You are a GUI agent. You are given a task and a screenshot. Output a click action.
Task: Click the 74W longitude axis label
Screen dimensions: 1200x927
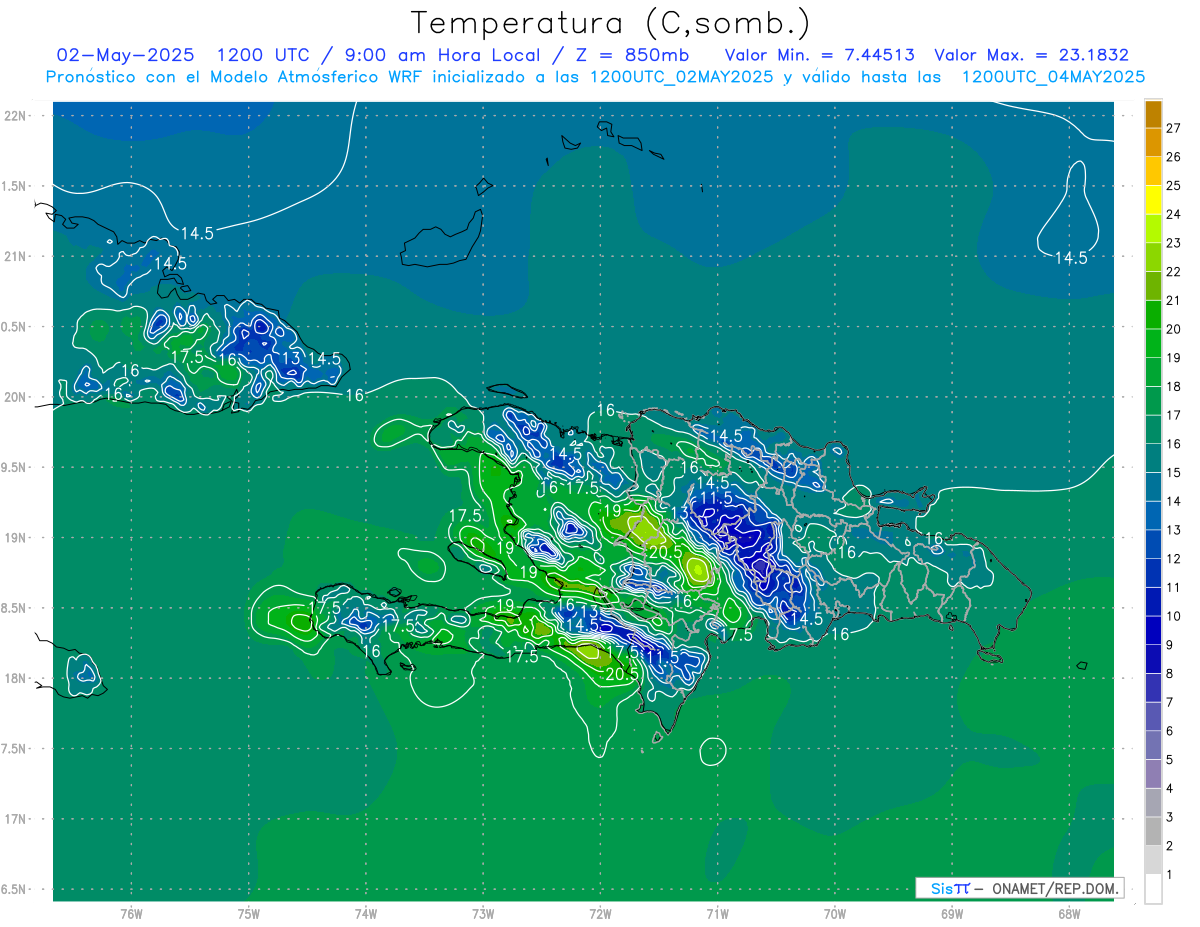click(x=366, y=914)
